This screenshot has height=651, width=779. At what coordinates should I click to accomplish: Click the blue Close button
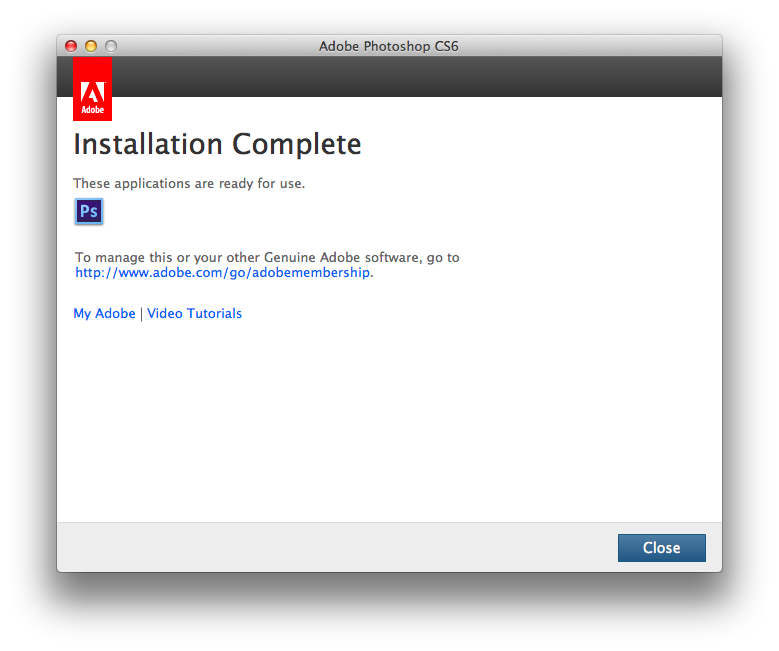[662, 548]
